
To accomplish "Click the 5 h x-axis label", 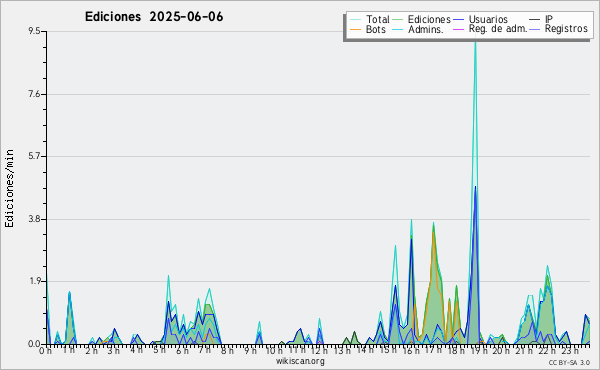I will click(x=159, y=350).
